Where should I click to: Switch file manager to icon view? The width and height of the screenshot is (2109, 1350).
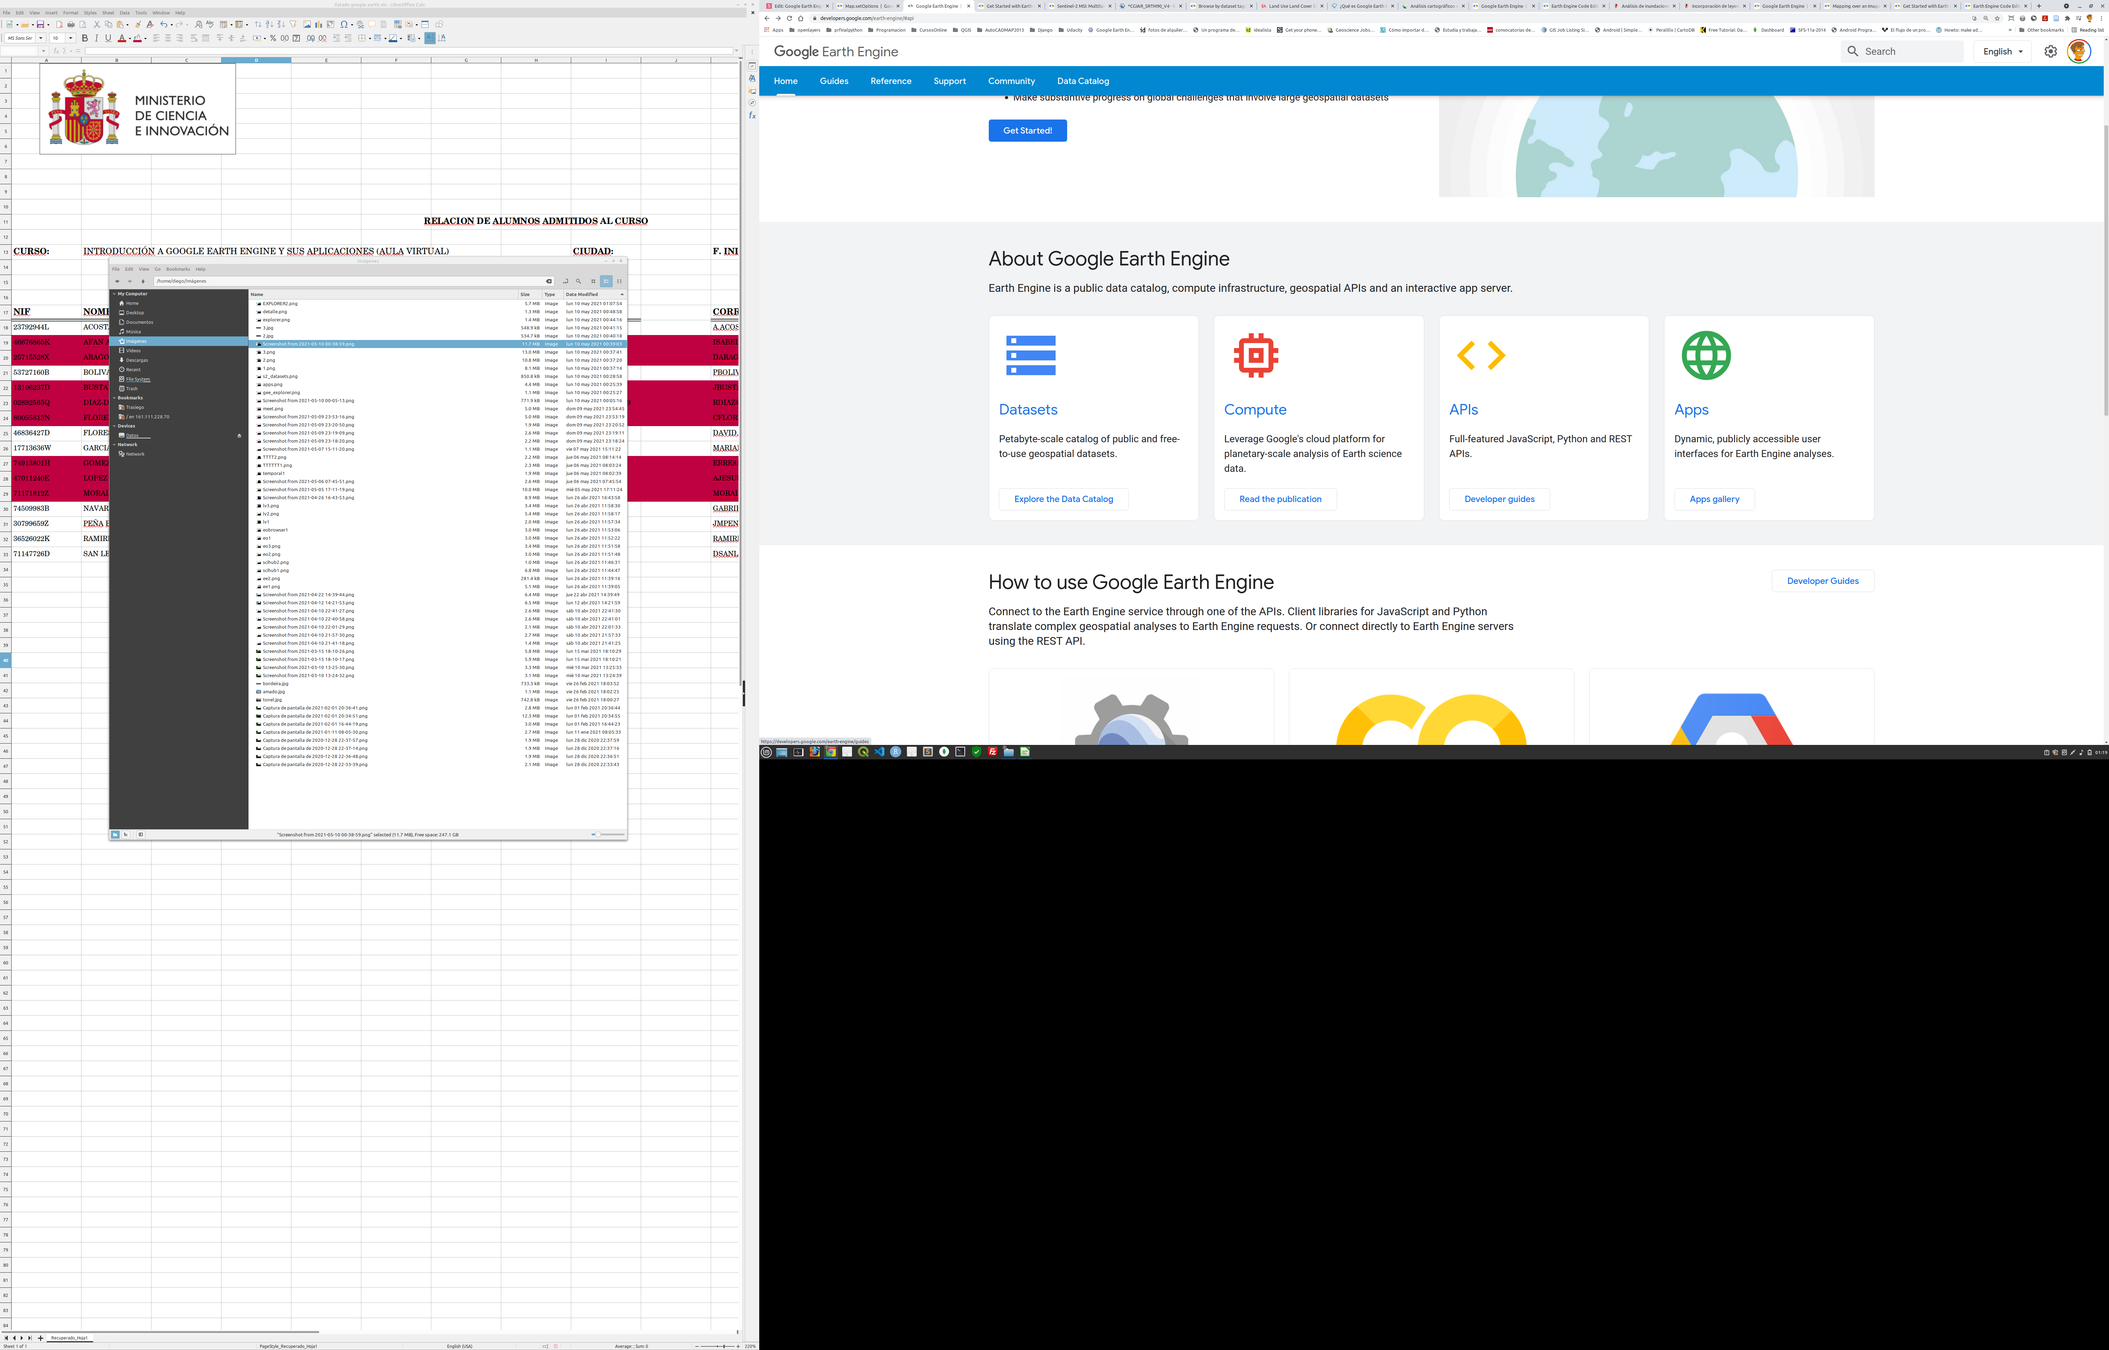(593, 281)
